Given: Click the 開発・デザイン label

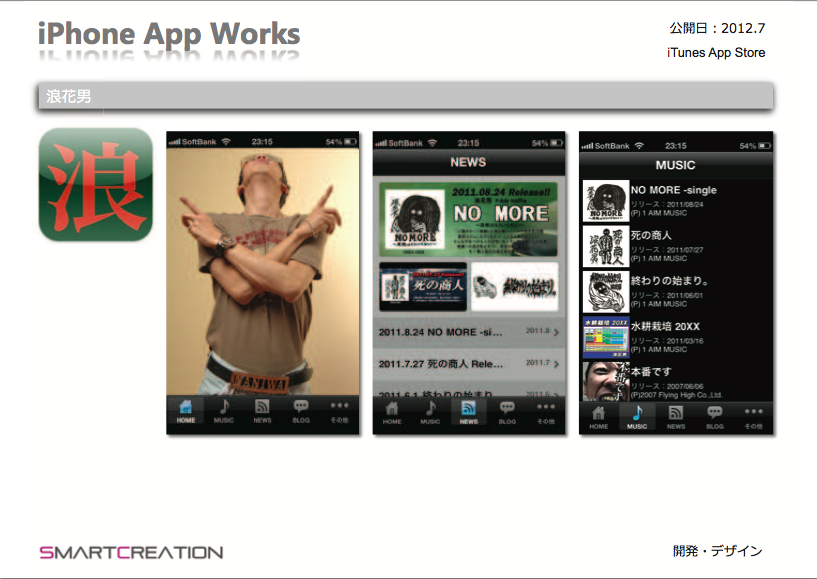Looking at the screenshot, I should (x=717, y=551).
